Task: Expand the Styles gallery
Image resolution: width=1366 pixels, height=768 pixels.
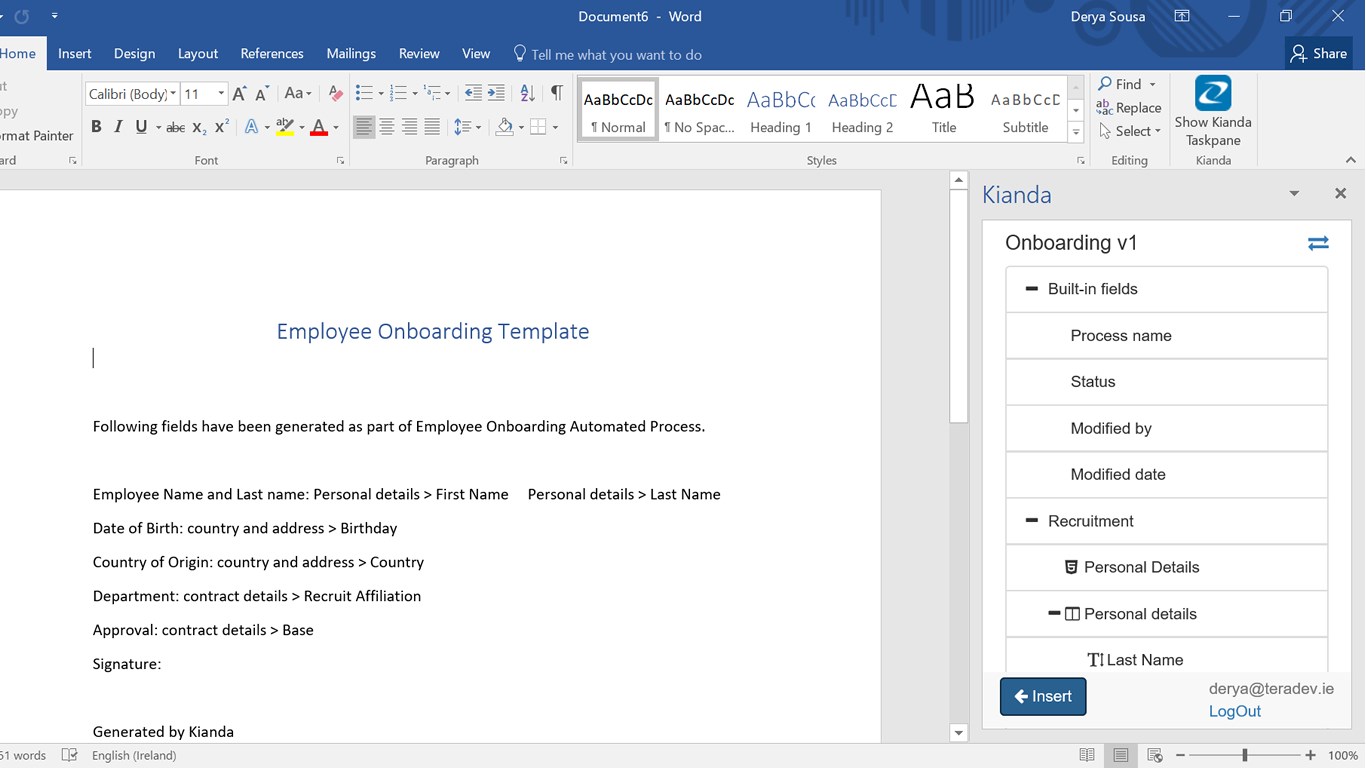Action: click(x=1076, y=131)
